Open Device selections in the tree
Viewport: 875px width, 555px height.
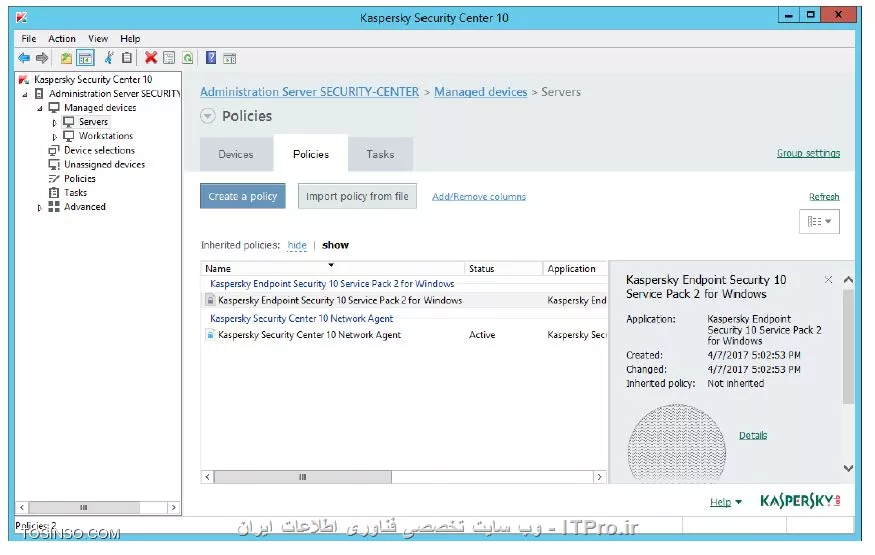click(99, 150)
